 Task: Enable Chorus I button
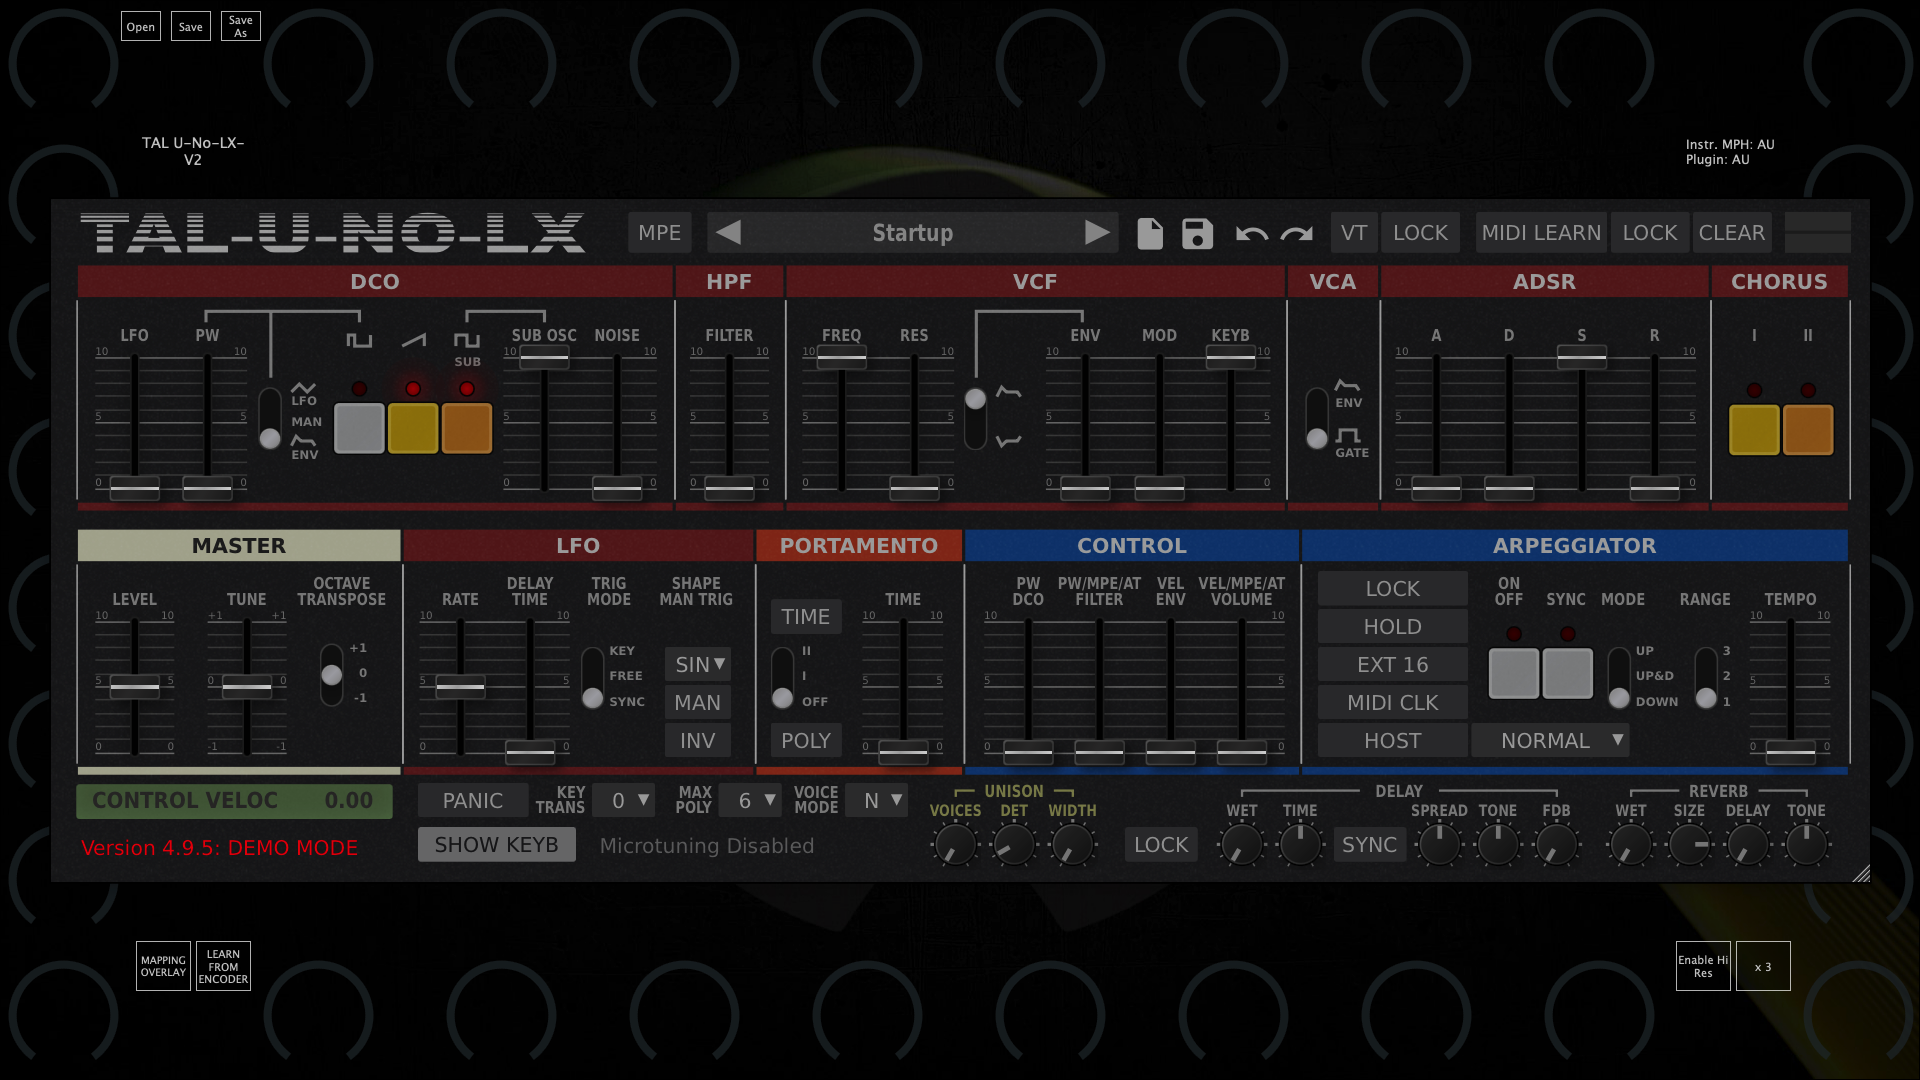1754,430
